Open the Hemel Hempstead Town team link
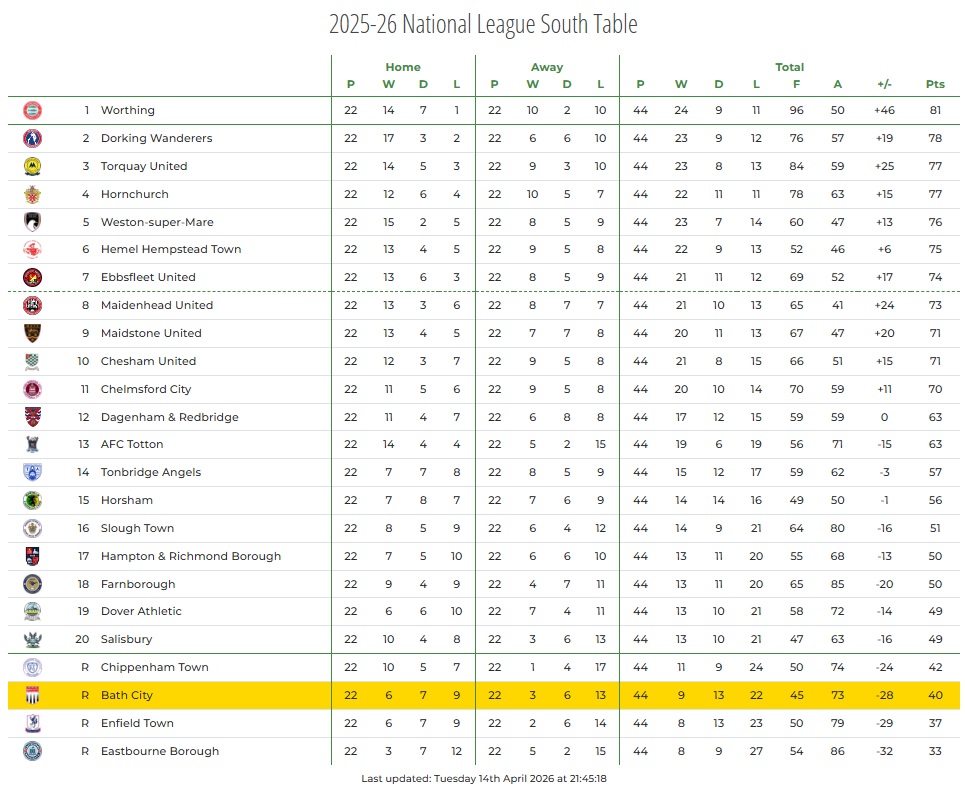Image resolution: width=965 pixels, height=791 pixels. pos(171,249)
